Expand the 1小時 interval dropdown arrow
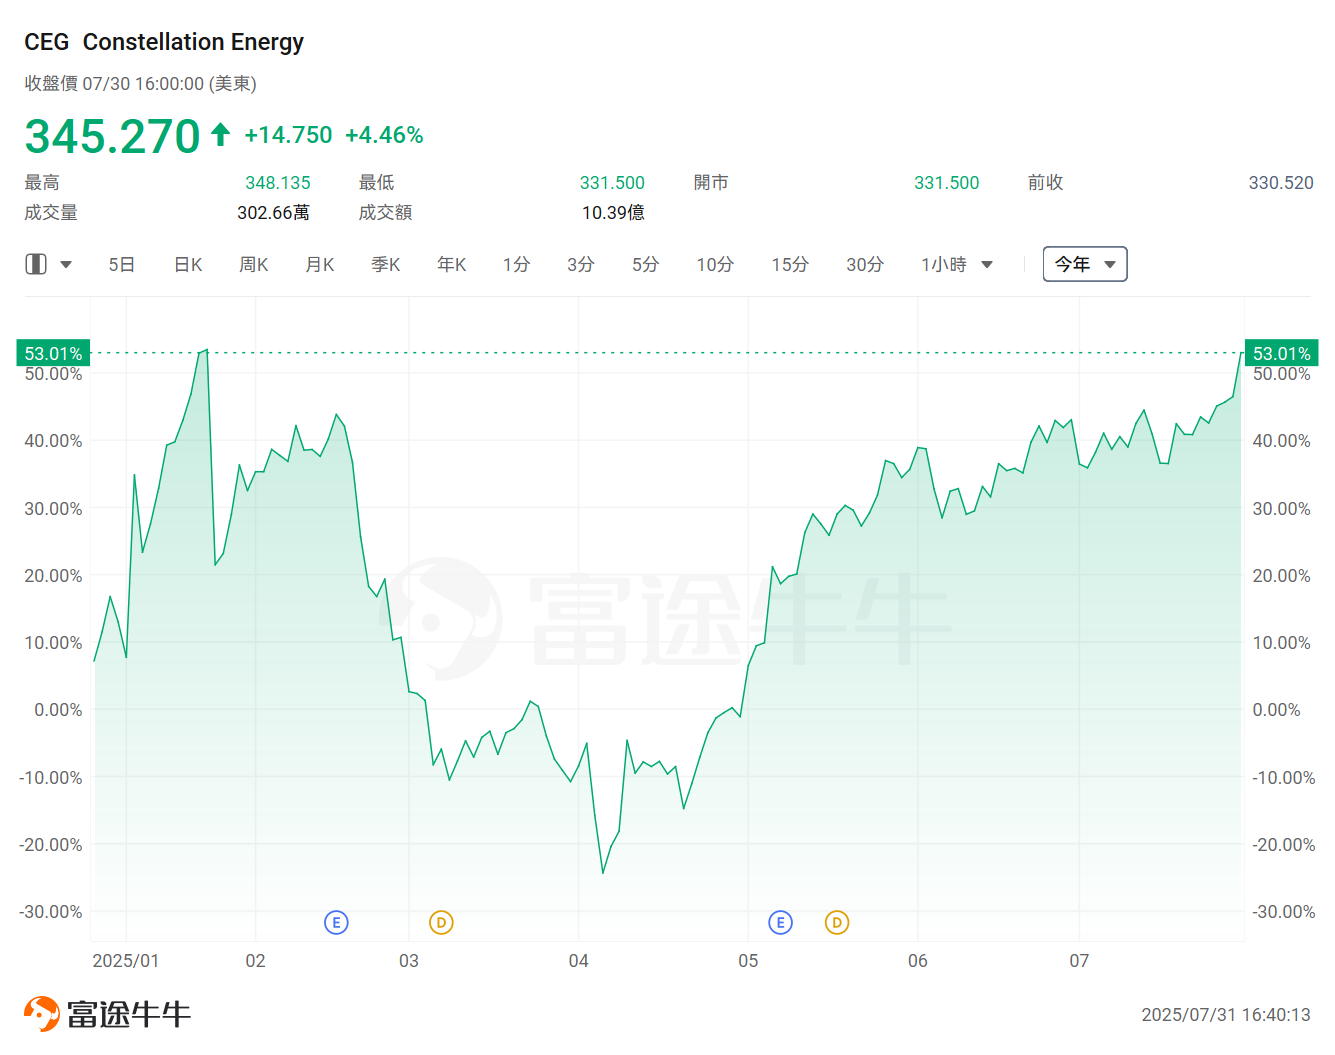The height and width of the screenshot is (1055, 1335). click(x=987, y=265)
